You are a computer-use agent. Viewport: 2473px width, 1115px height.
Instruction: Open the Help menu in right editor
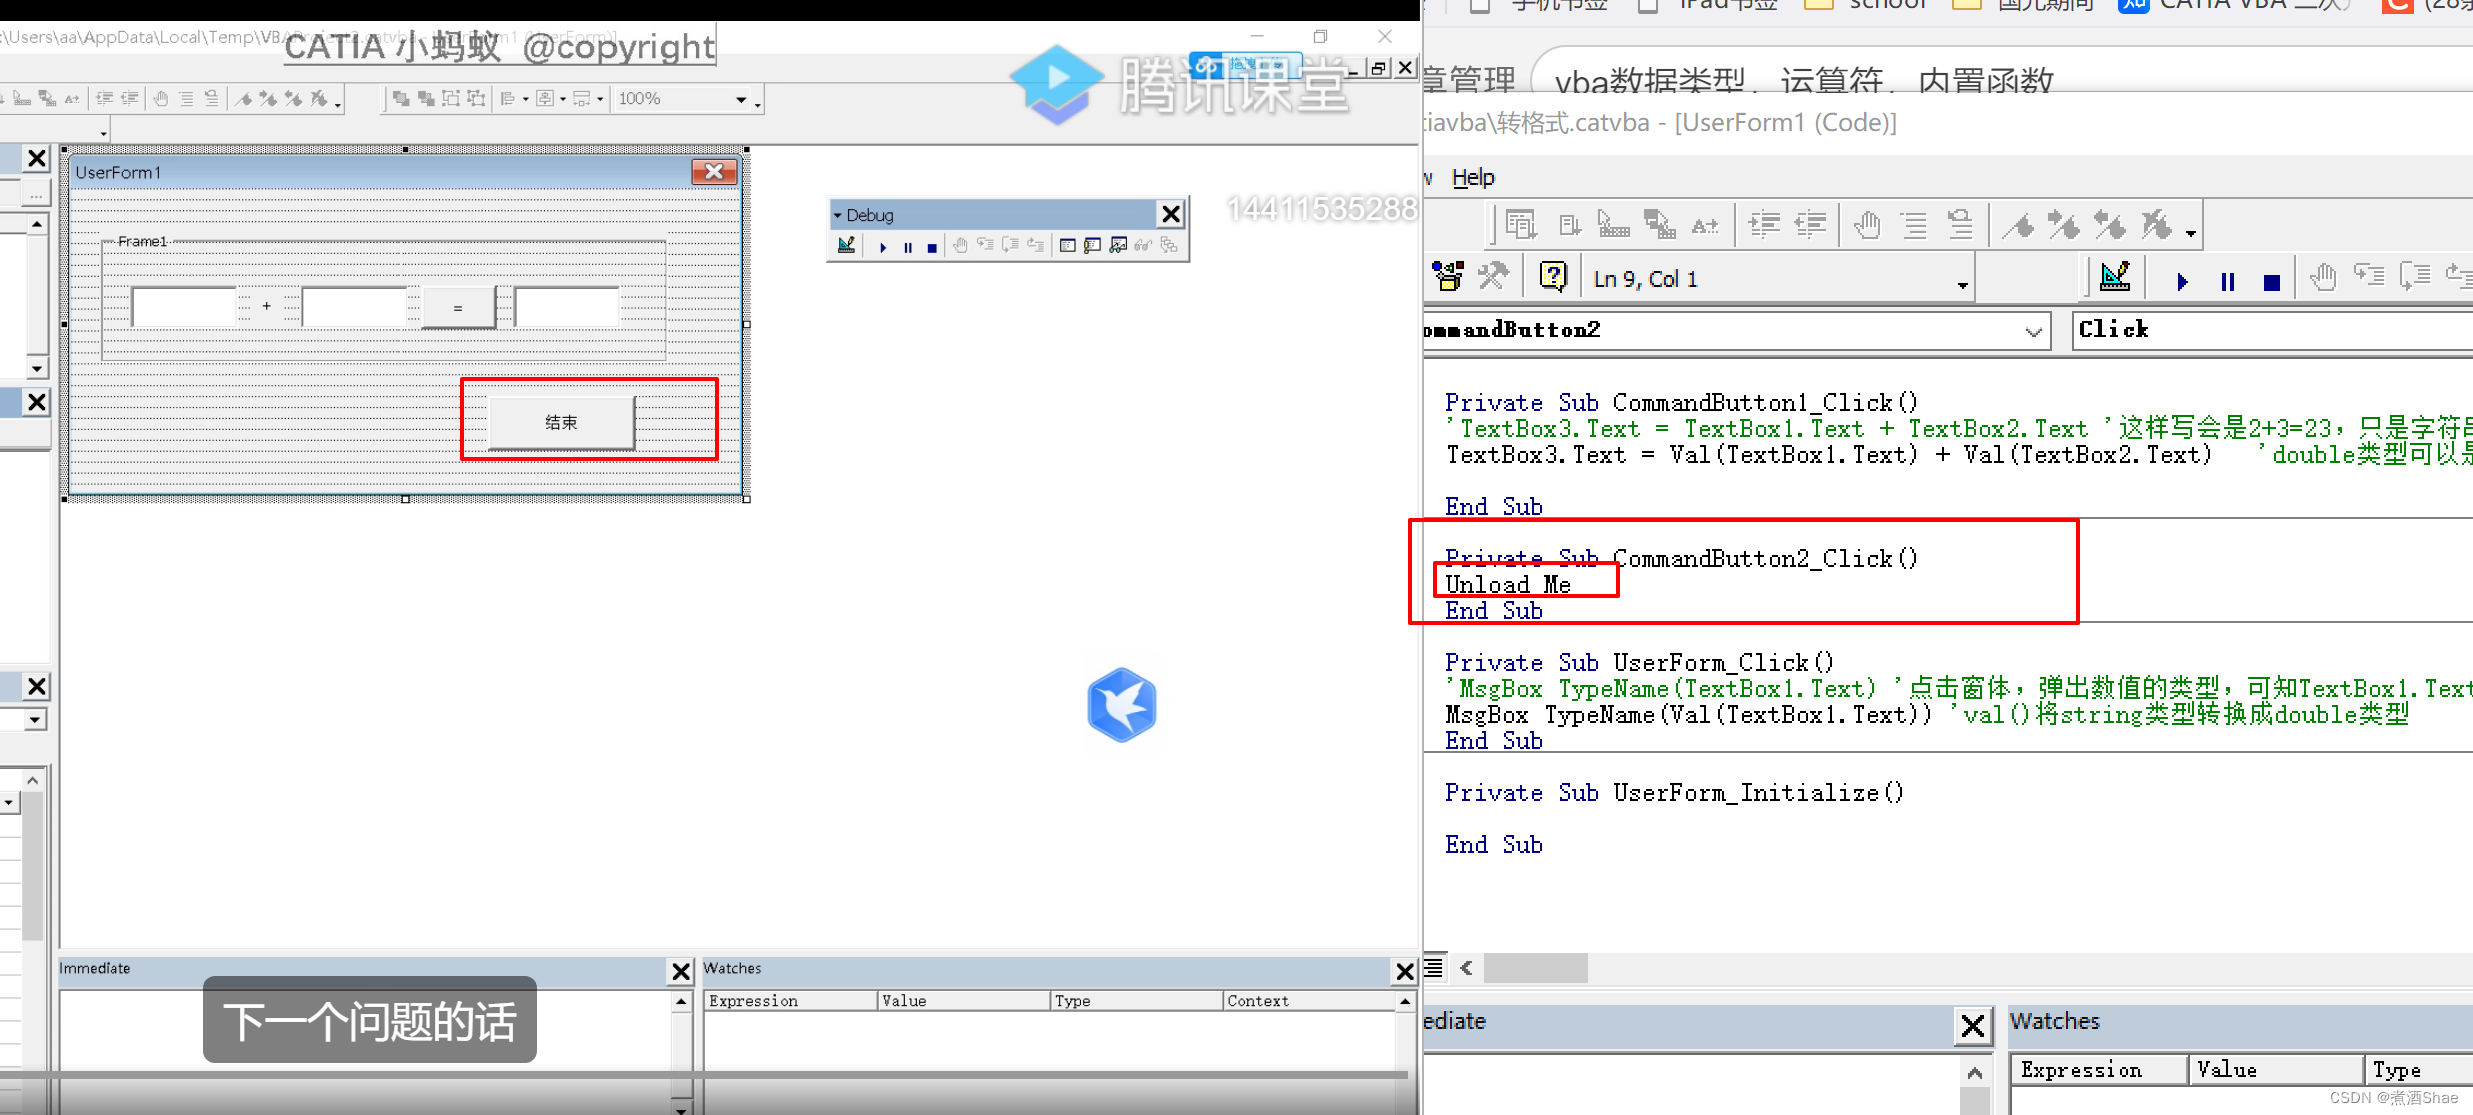pyautogui.click(x=1473, y=177)
